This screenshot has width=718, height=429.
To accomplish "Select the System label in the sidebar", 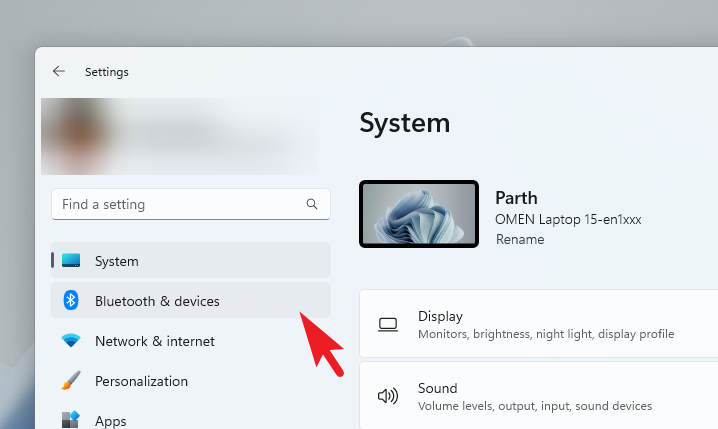I will coord(117,261).
